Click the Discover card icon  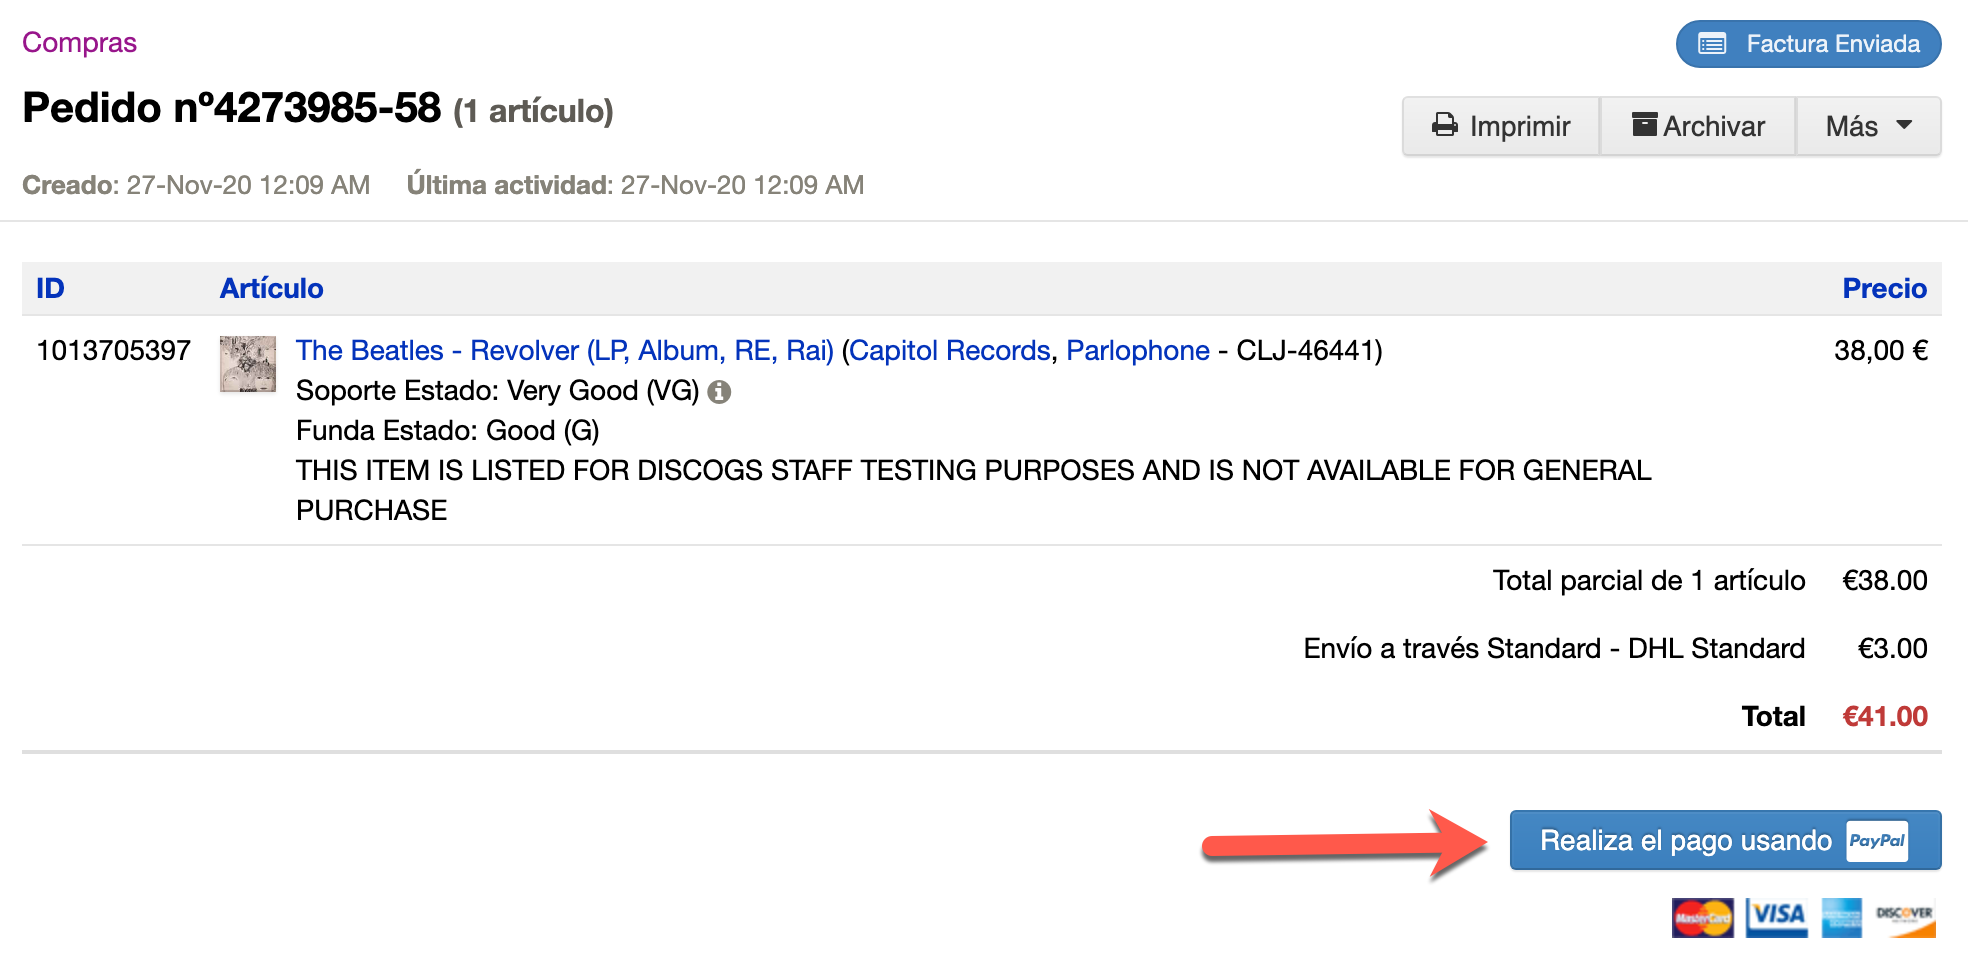coord(1905,917)
